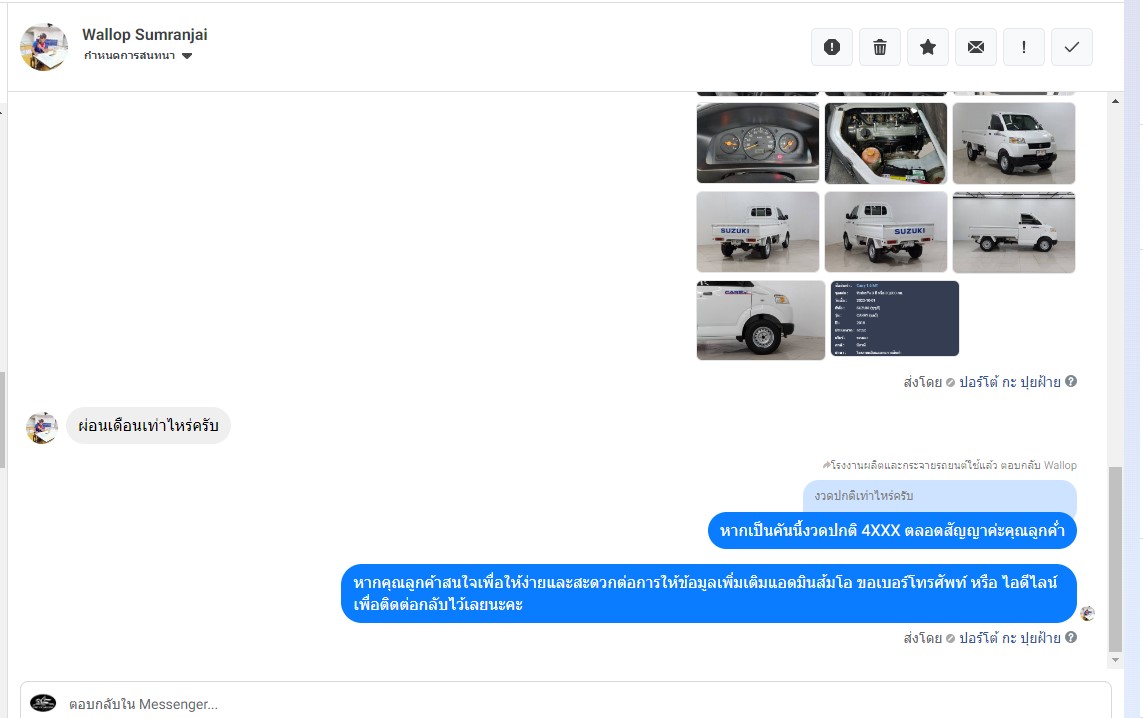Screen dimensions: 1143x718
Task: Click scrollbar down arrow in chat pane
Action: [x=1115, y=660]
